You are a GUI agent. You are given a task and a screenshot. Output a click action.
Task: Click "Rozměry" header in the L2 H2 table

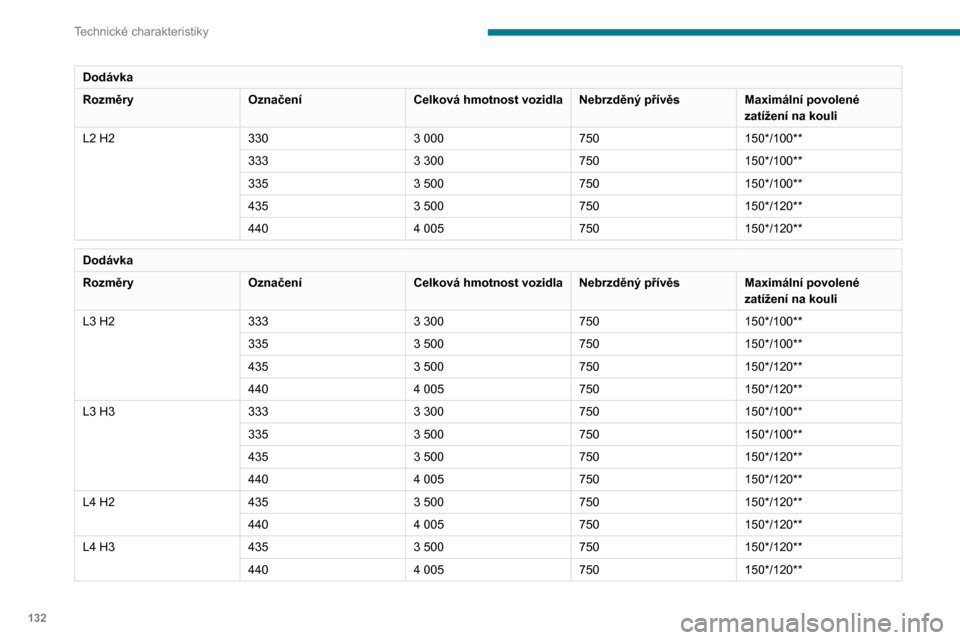(108, 100)
